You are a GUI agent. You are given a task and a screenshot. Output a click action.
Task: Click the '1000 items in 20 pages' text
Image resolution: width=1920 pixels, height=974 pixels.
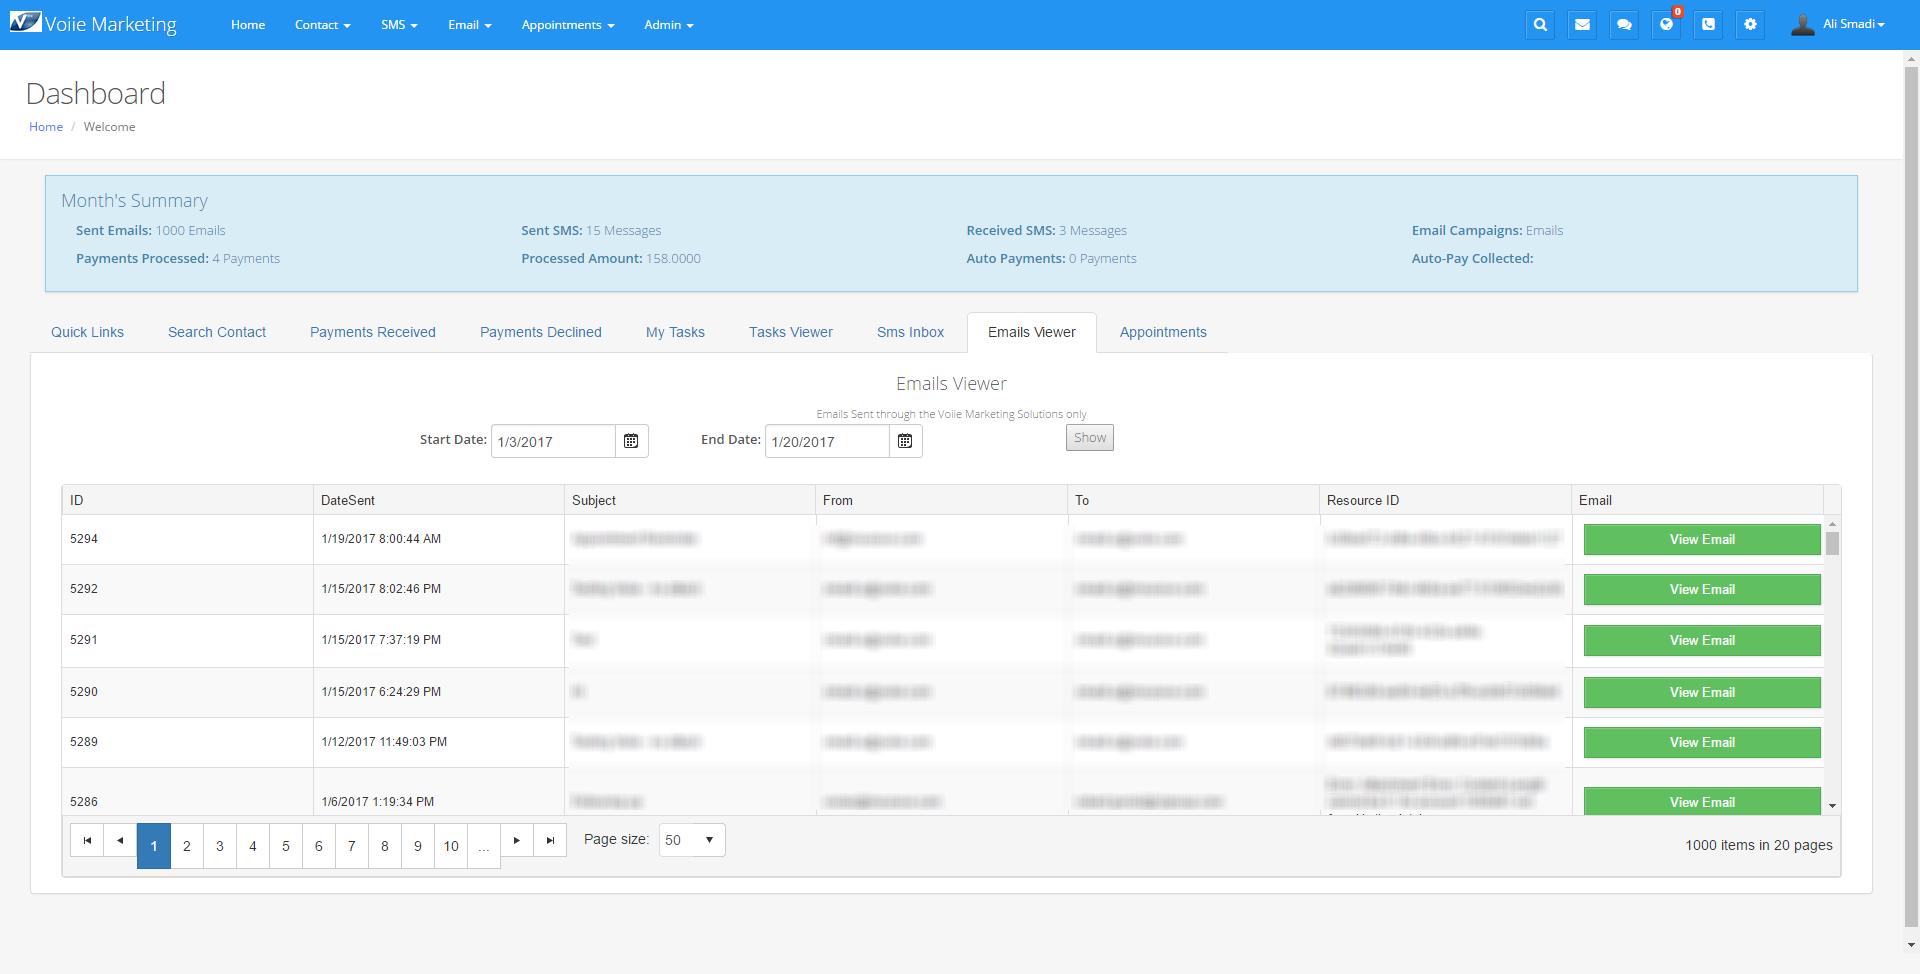tap(1759, 845)
